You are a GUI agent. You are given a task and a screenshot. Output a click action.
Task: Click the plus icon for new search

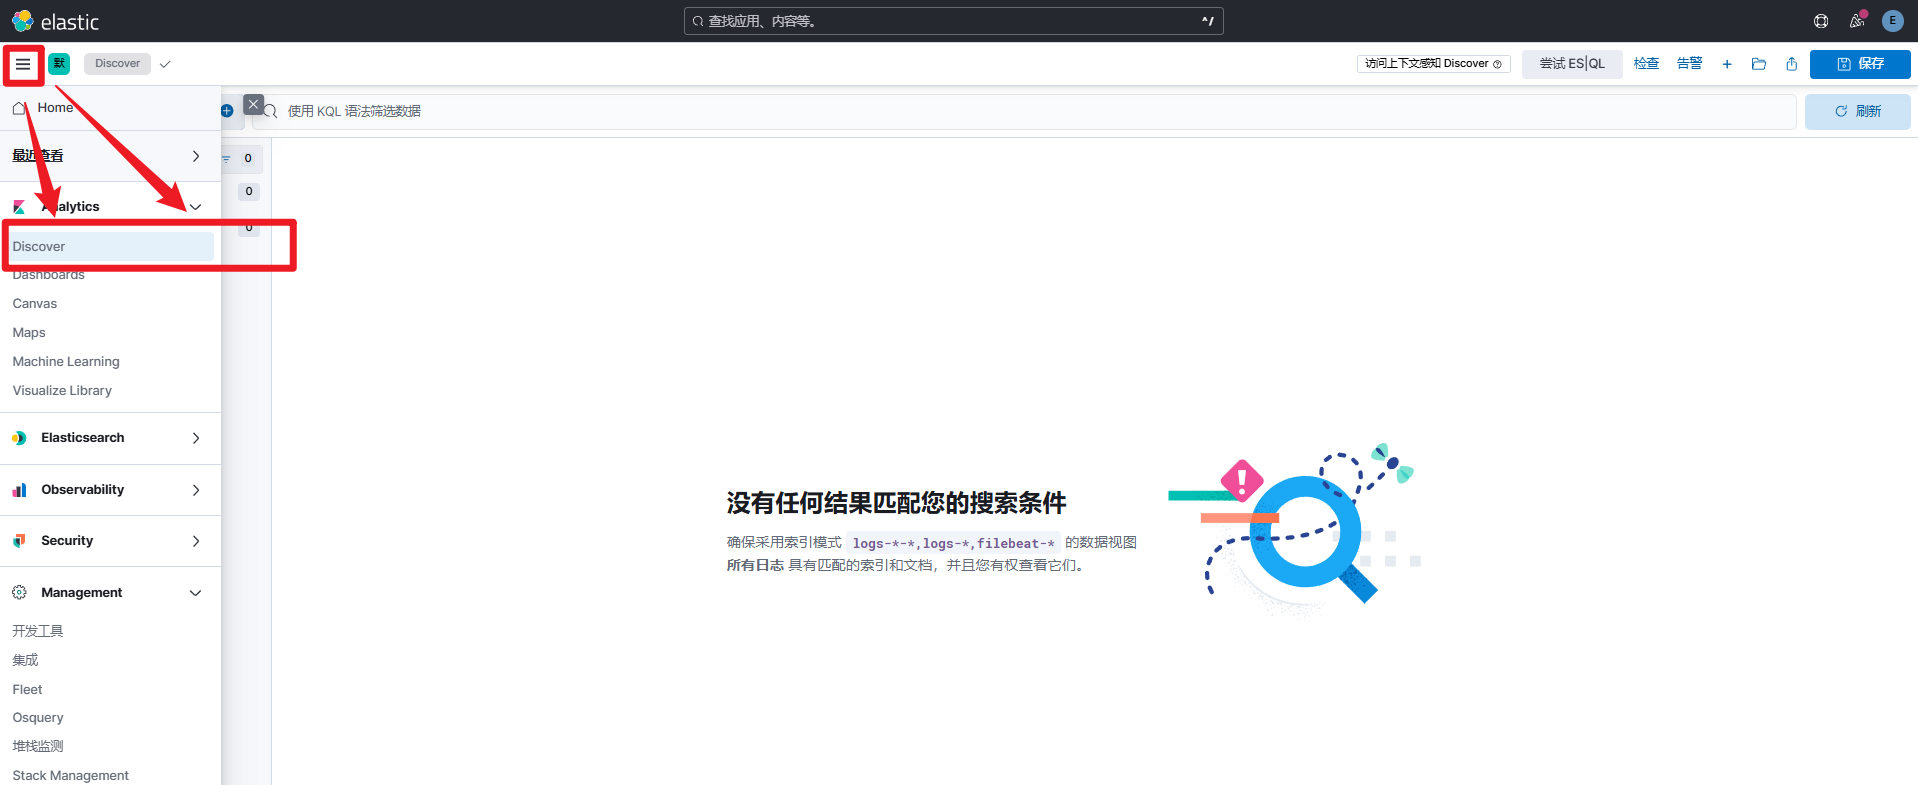click(1726, 64)
